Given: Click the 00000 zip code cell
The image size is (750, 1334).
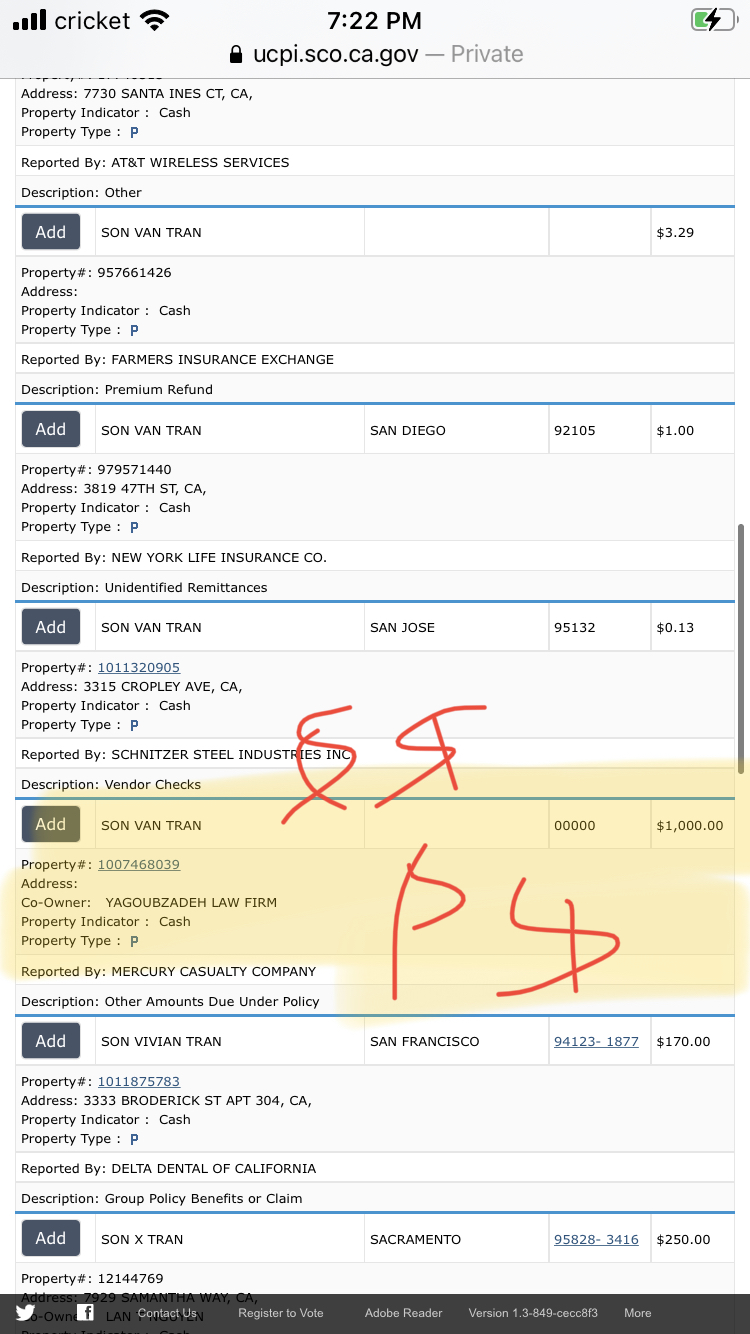Looking at the screenshot, I should [x=600, y=825].
